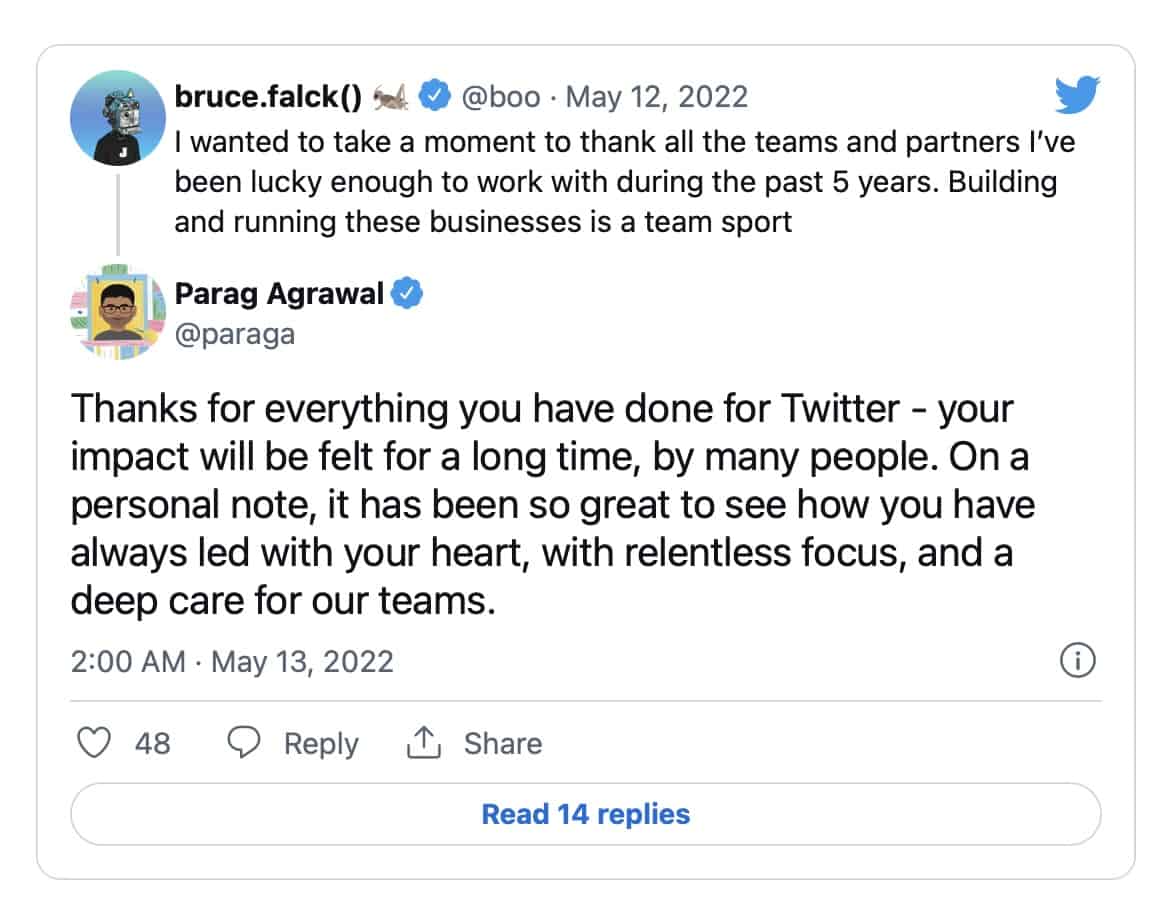Open the Parag Agrawal display name link
The height and width of the screenshot is (916, 1166).
coord(279,294)
